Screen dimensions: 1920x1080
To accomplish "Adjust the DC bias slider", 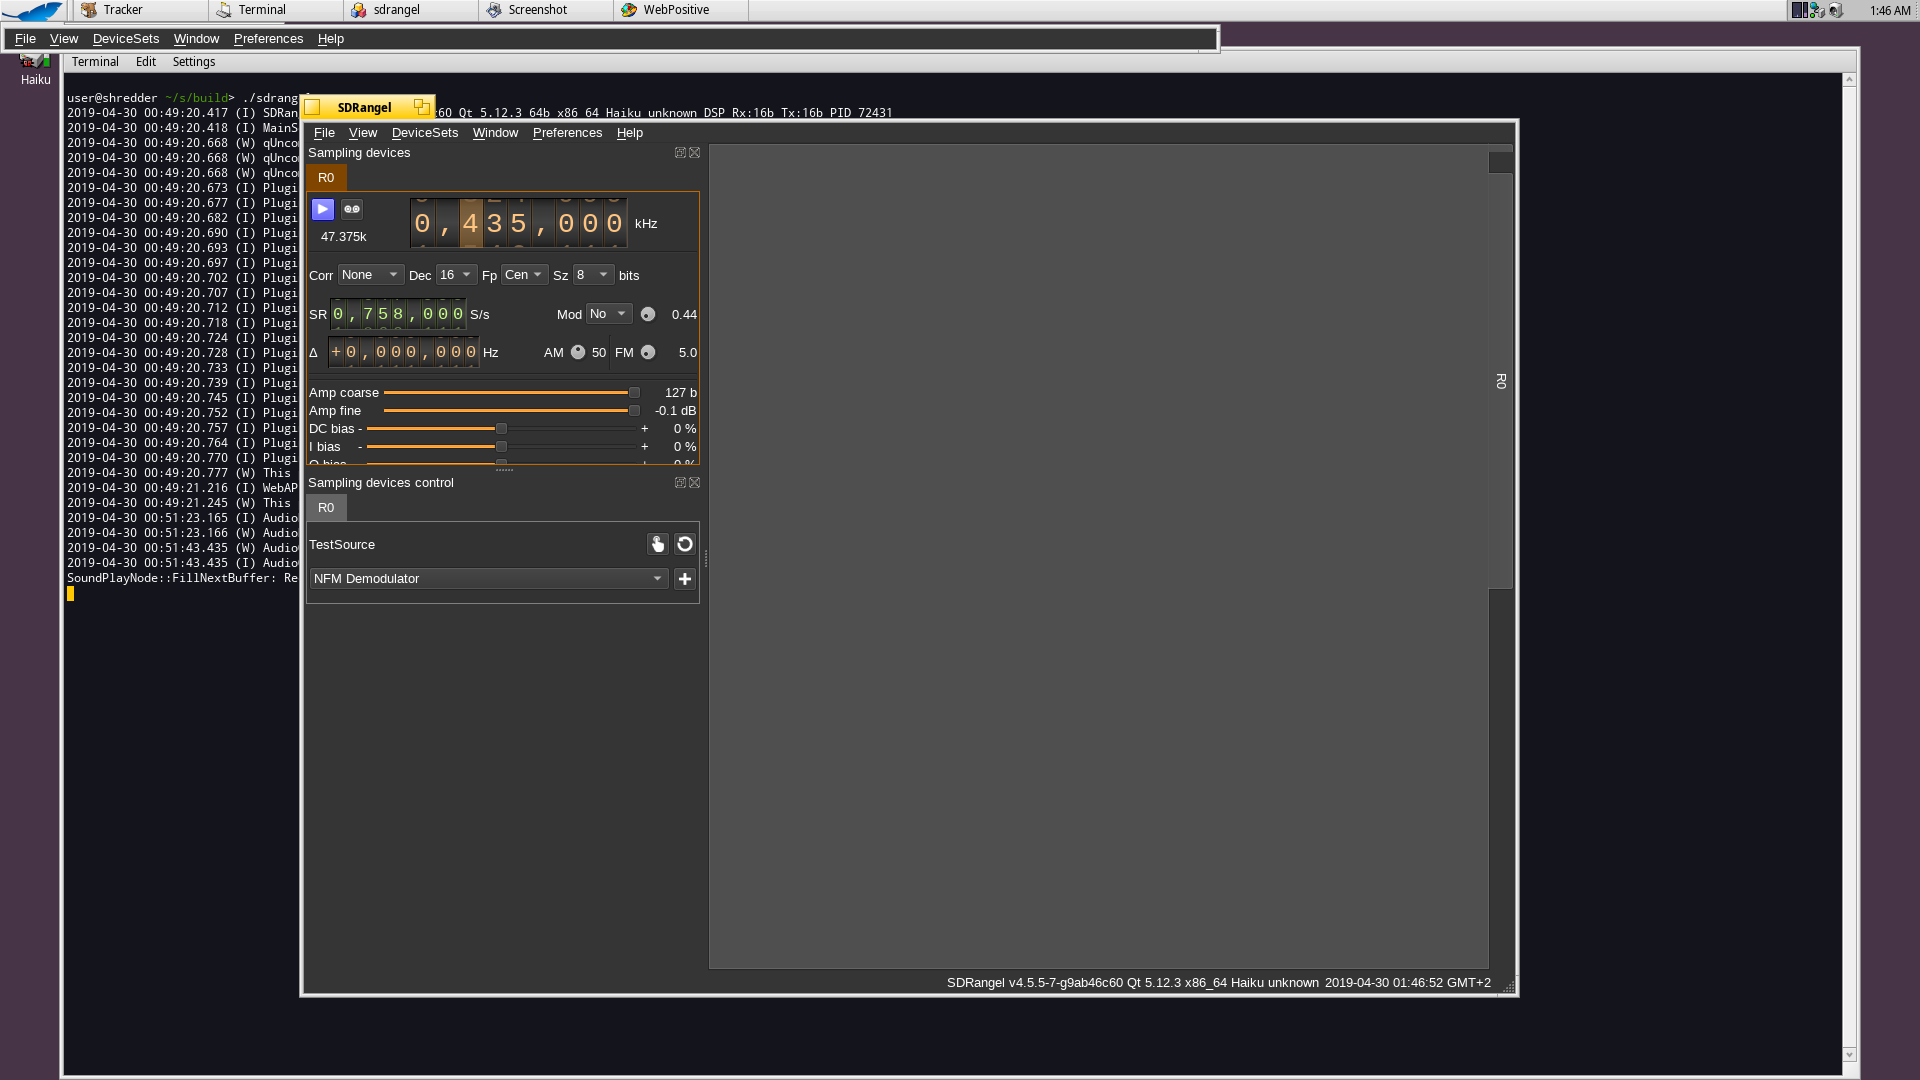I will click(502, 429).
